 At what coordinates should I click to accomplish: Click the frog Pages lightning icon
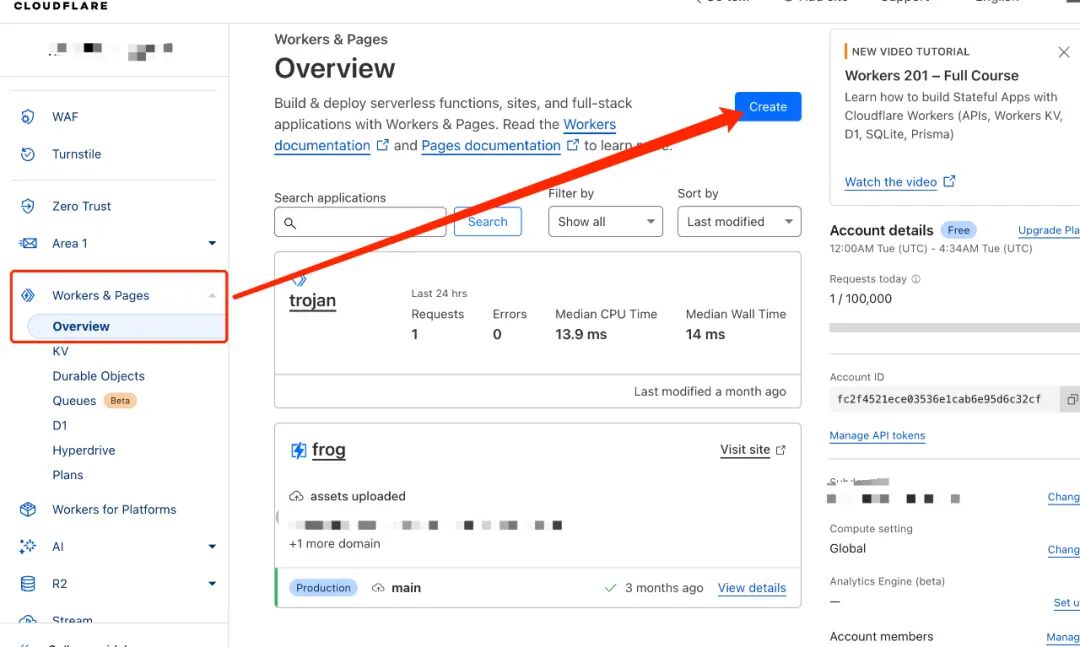[298, 450]
